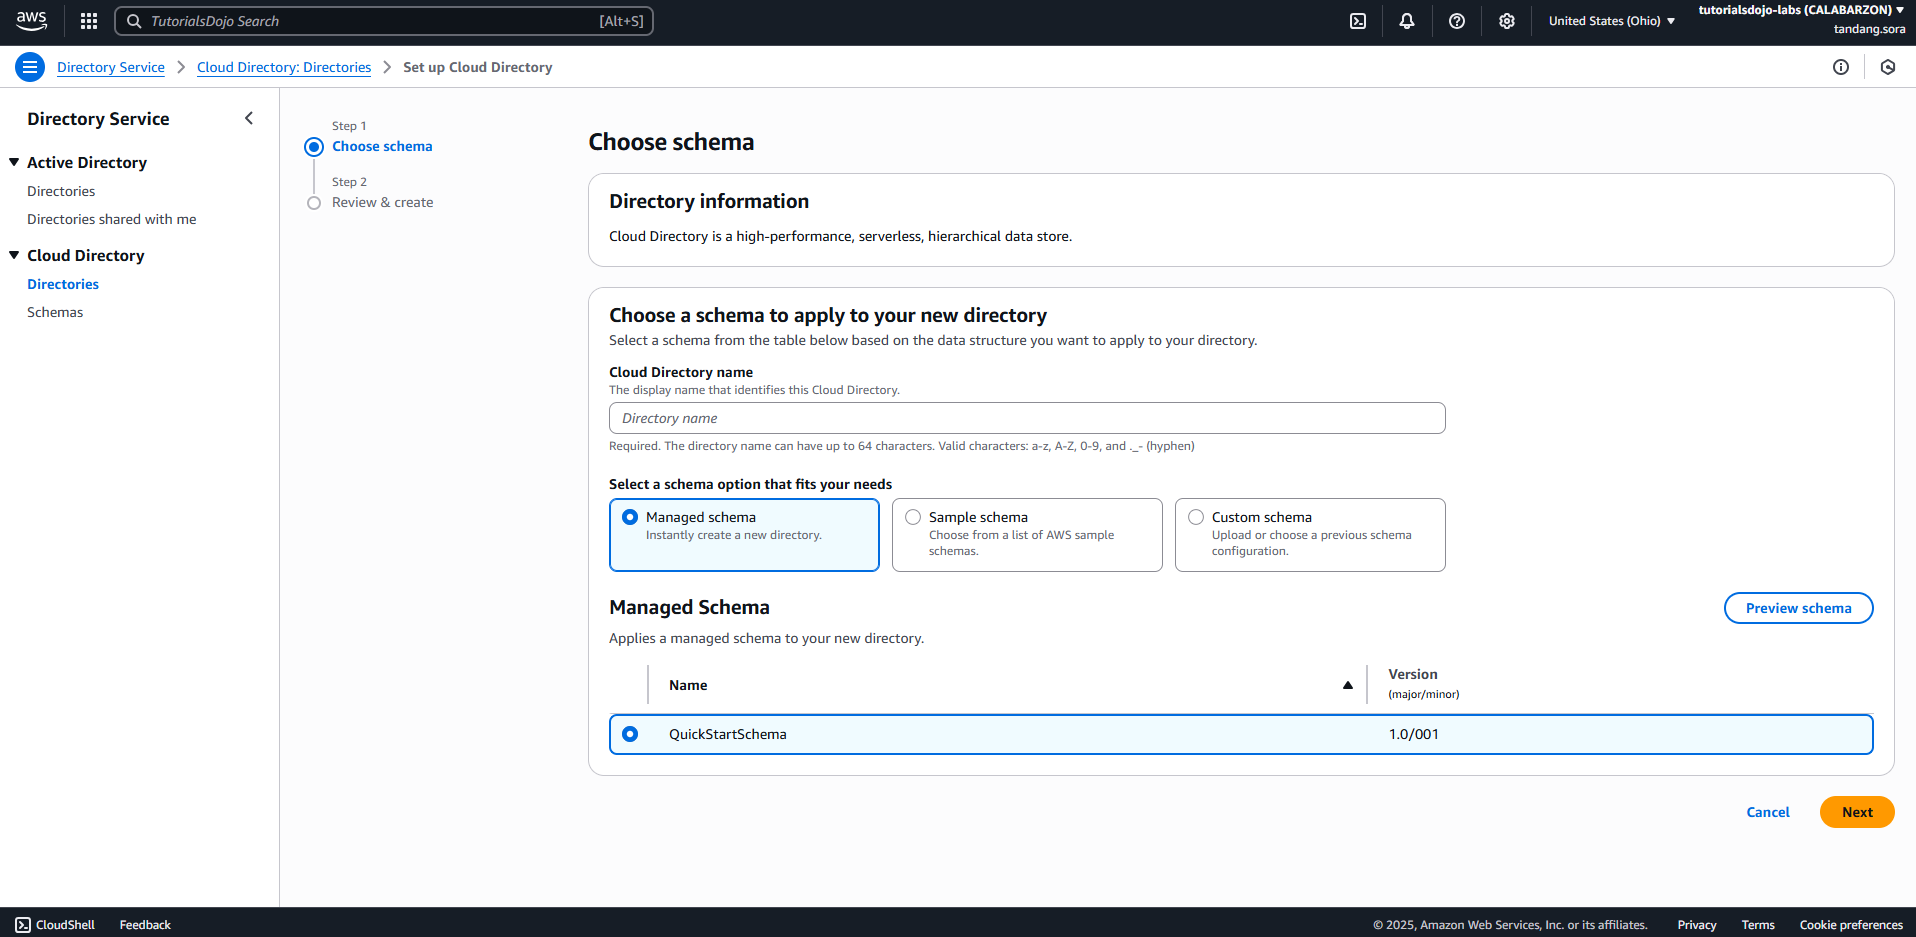Select the QuickStartSchema row radio
This screenshot has width=1916, height=937.
630,734
